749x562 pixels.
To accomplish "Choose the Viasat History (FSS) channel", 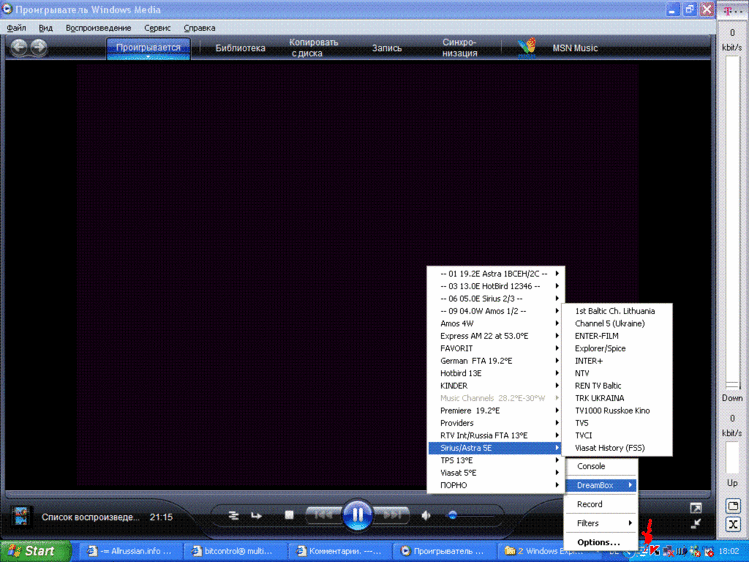I will tap(617, 447).
